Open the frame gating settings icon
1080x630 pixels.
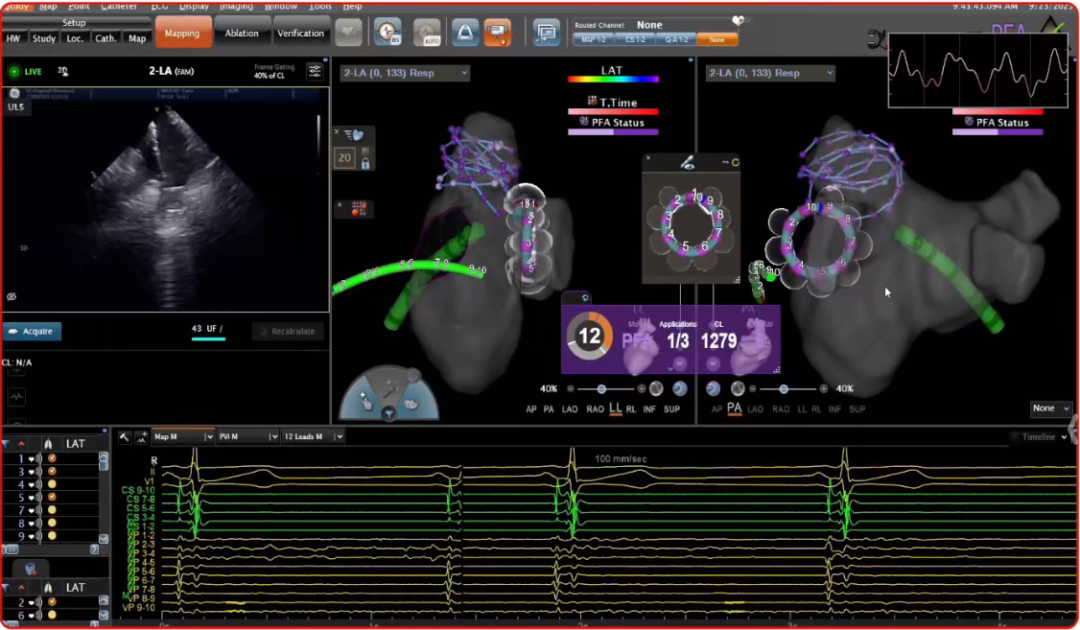[315, 71]
